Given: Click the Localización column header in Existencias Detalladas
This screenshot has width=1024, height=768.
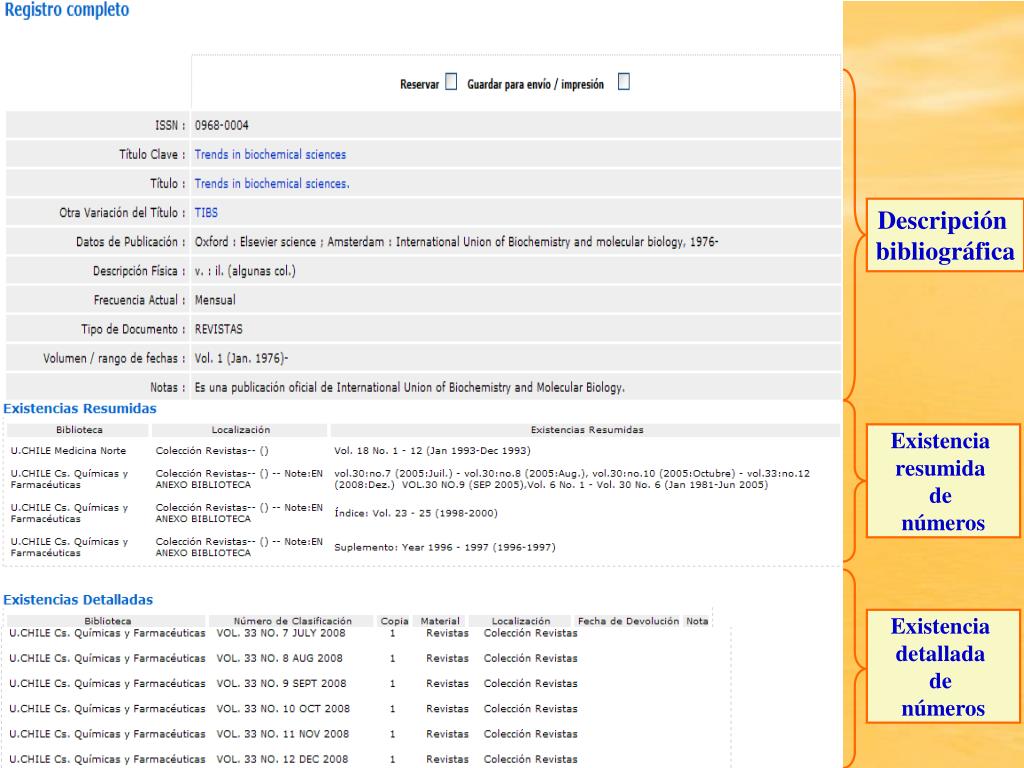Looking at the screenshot, I should 520,621.
